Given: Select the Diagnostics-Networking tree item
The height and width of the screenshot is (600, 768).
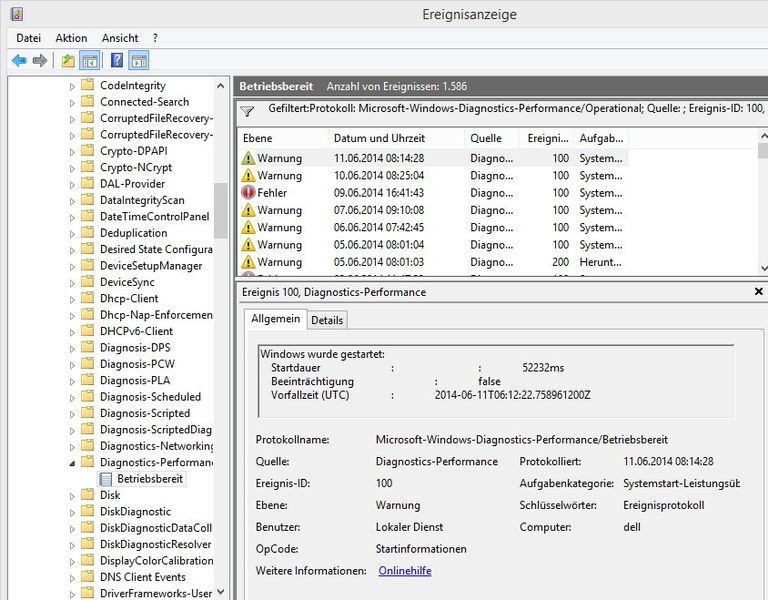Looking at the screenshot, I should click(x=156, y=446).
